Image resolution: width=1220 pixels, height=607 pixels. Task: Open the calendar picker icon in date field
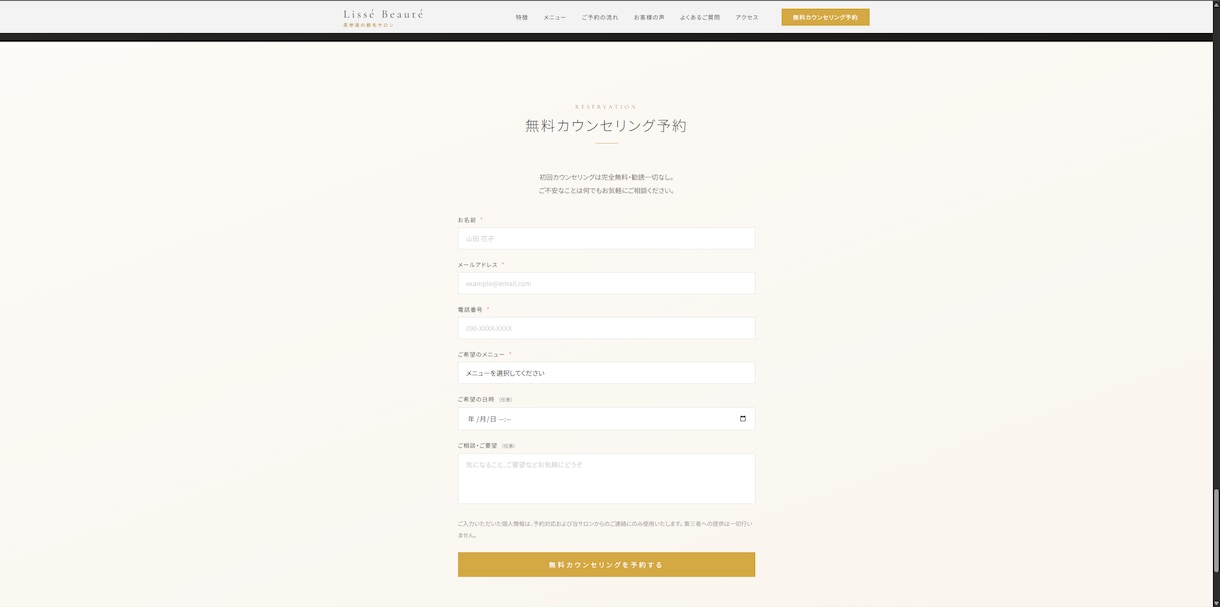coord(743,419)
